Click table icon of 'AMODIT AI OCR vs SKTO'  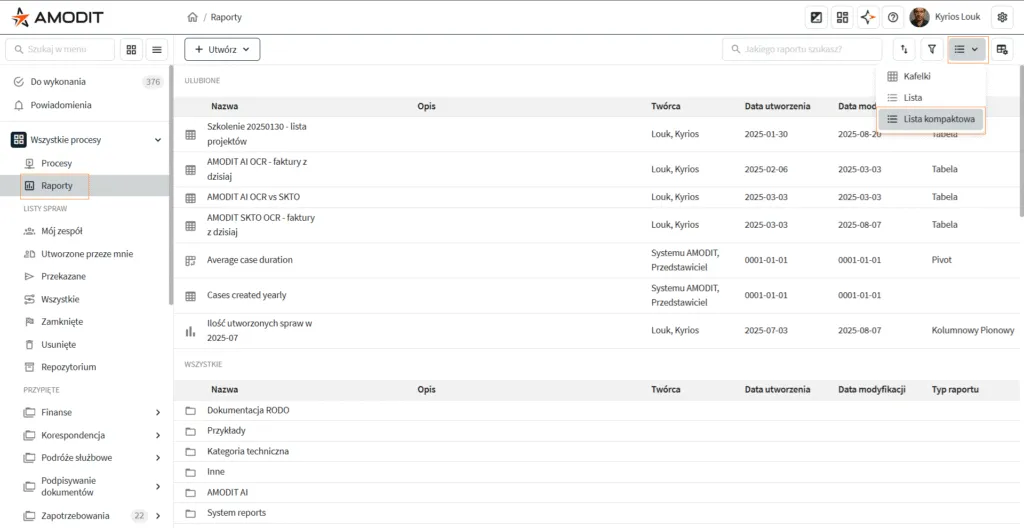[x=191, y=197]
